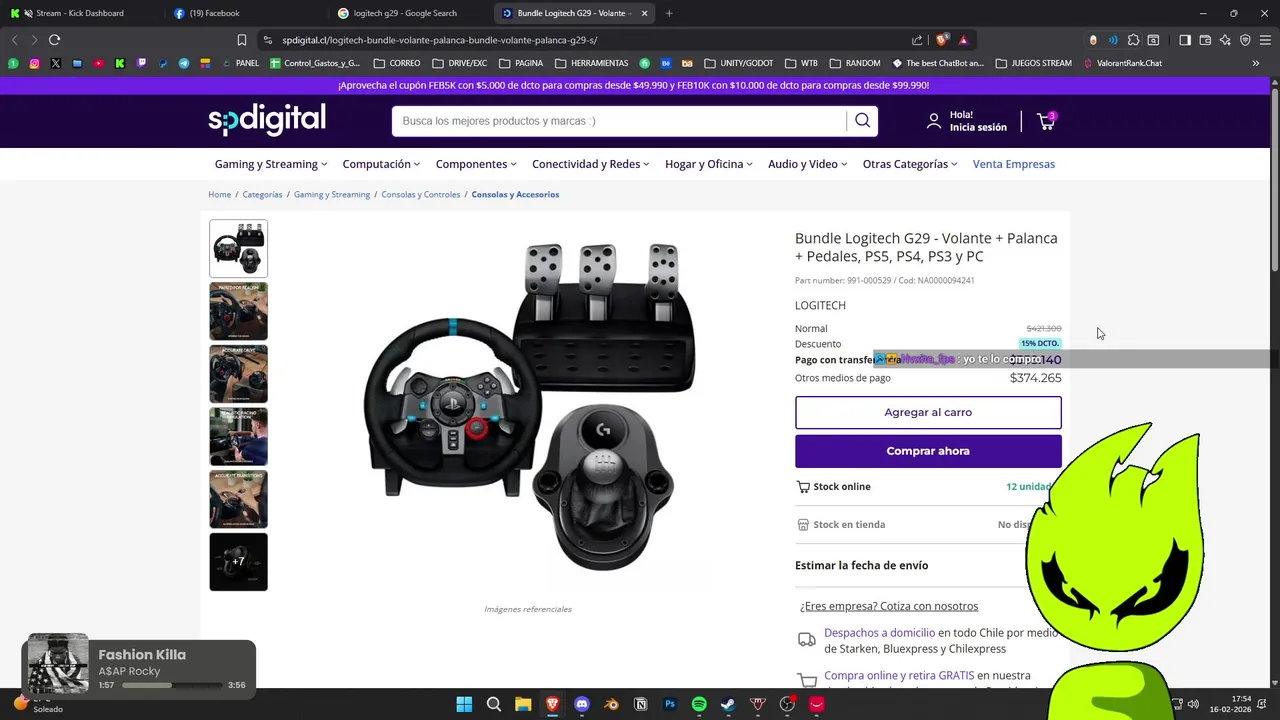Open Discord from the taskbar
1280x720 pixels.
click(x=582, y=704)
